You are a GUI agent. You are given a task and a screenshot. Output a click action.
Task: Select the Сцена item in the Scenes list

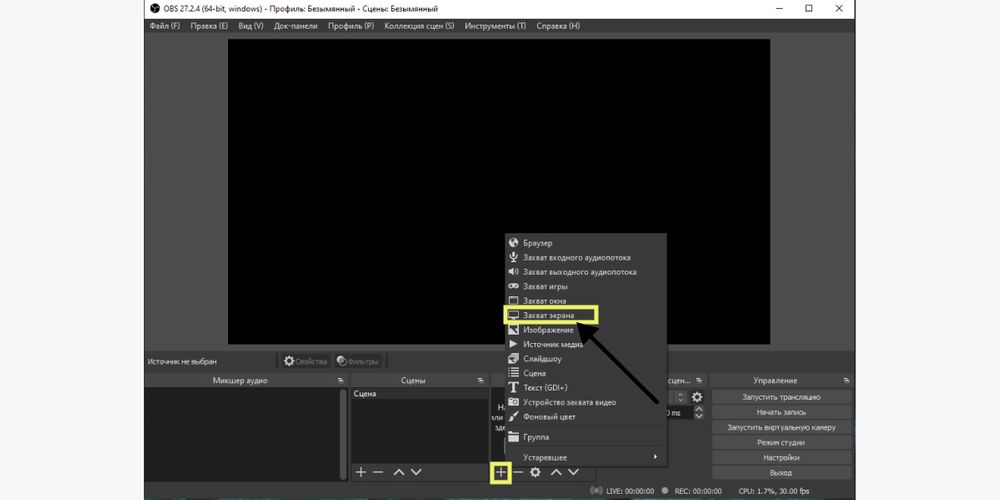click(x=419, y=394)
